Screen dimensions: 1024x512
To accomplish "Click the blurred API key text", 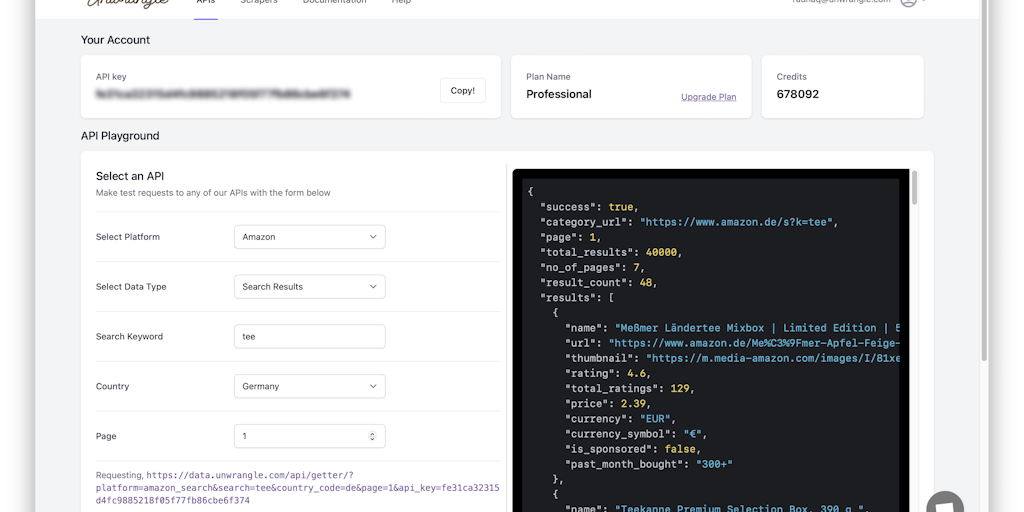I will pos(223,94).
